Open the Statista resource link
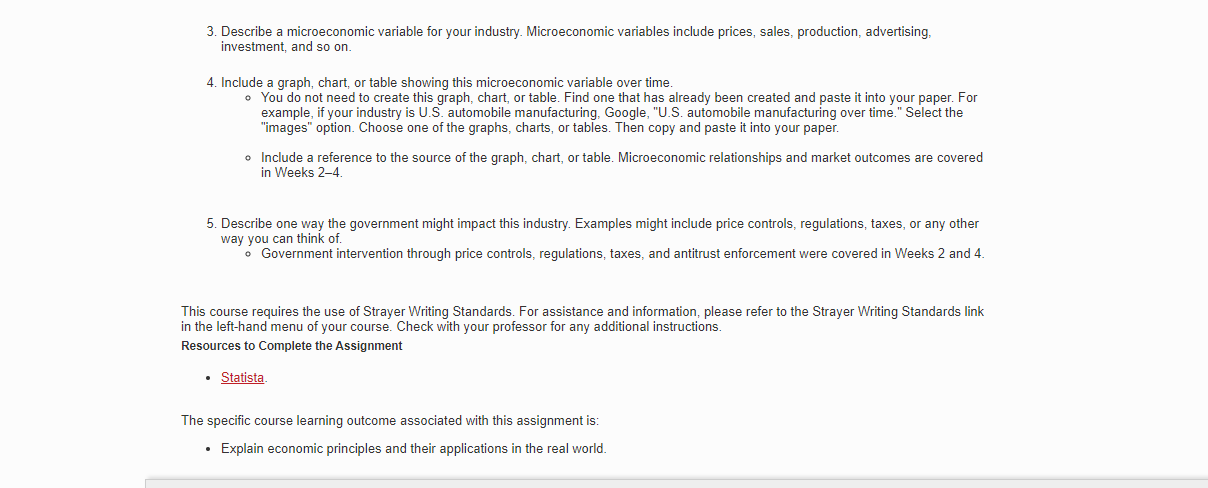This screenshot has height=488, width=1208. click(242, 378)
